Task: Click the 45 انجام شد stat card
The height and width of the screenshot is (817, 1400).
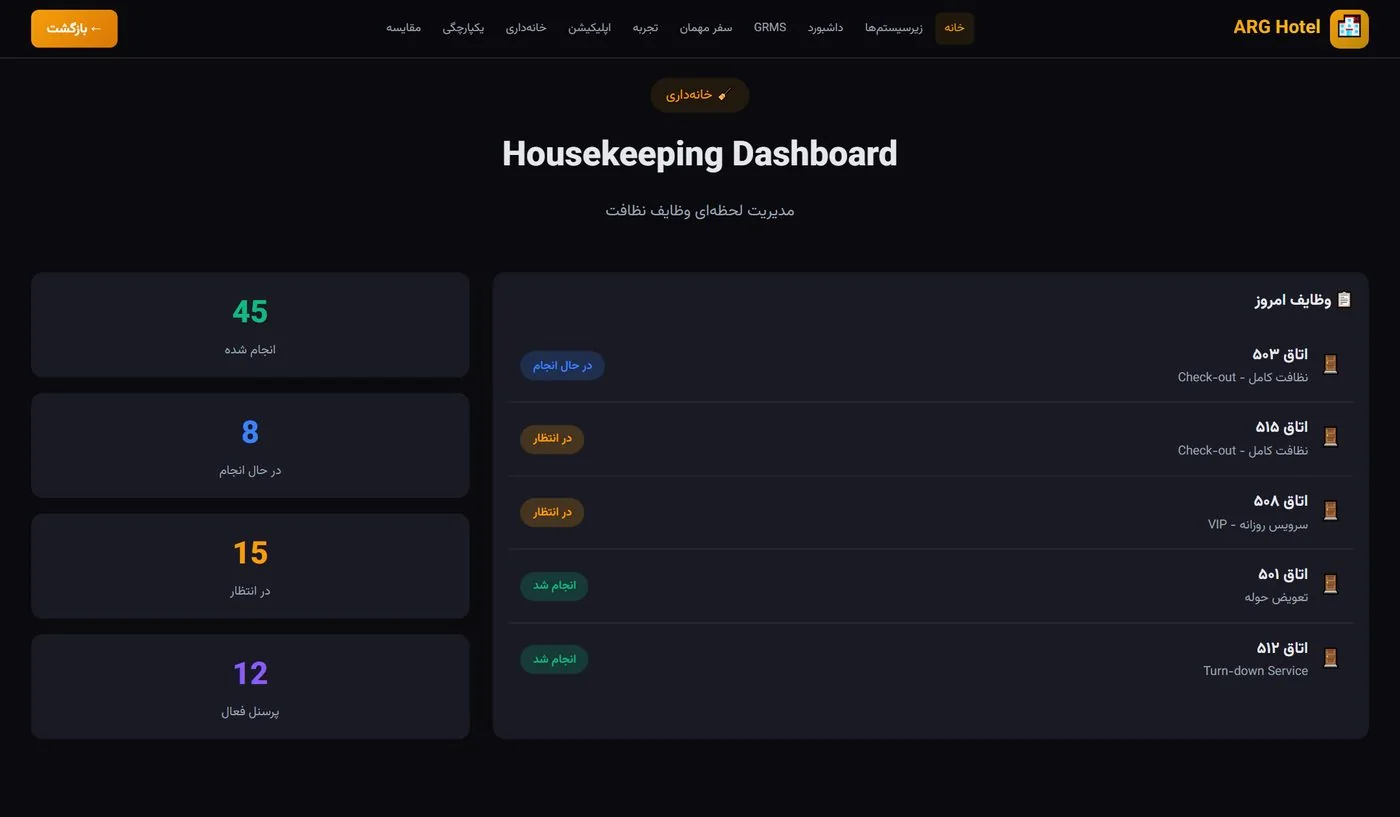Action: [250, 325]
